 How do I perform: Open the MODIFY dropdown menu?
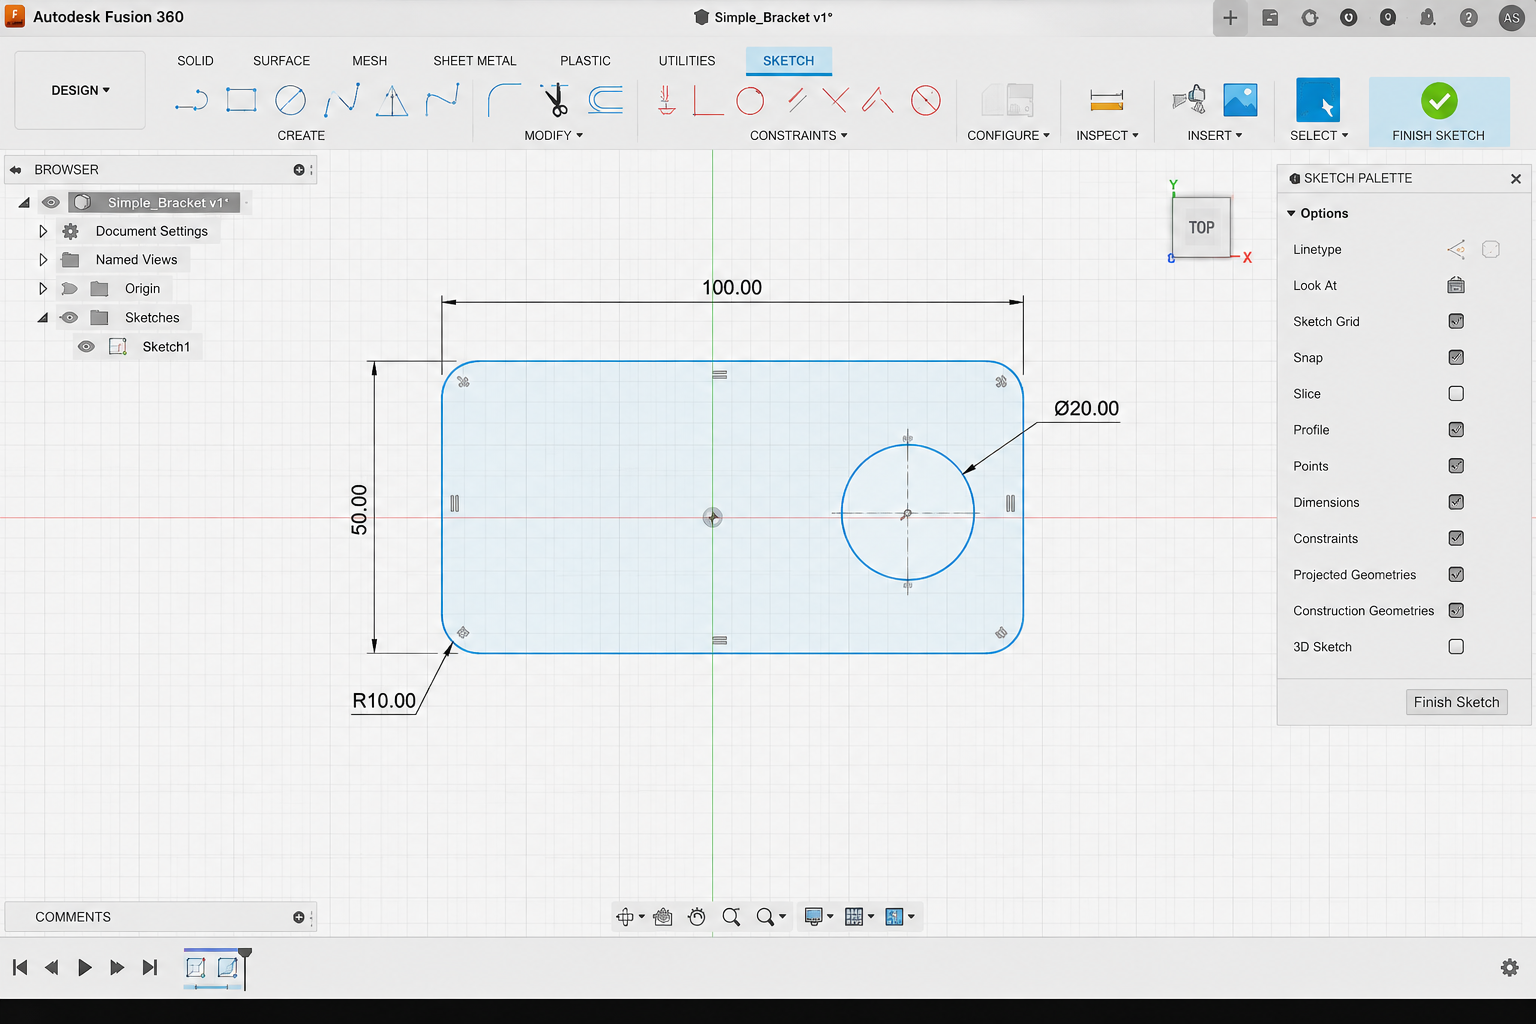tap(553, 135)
